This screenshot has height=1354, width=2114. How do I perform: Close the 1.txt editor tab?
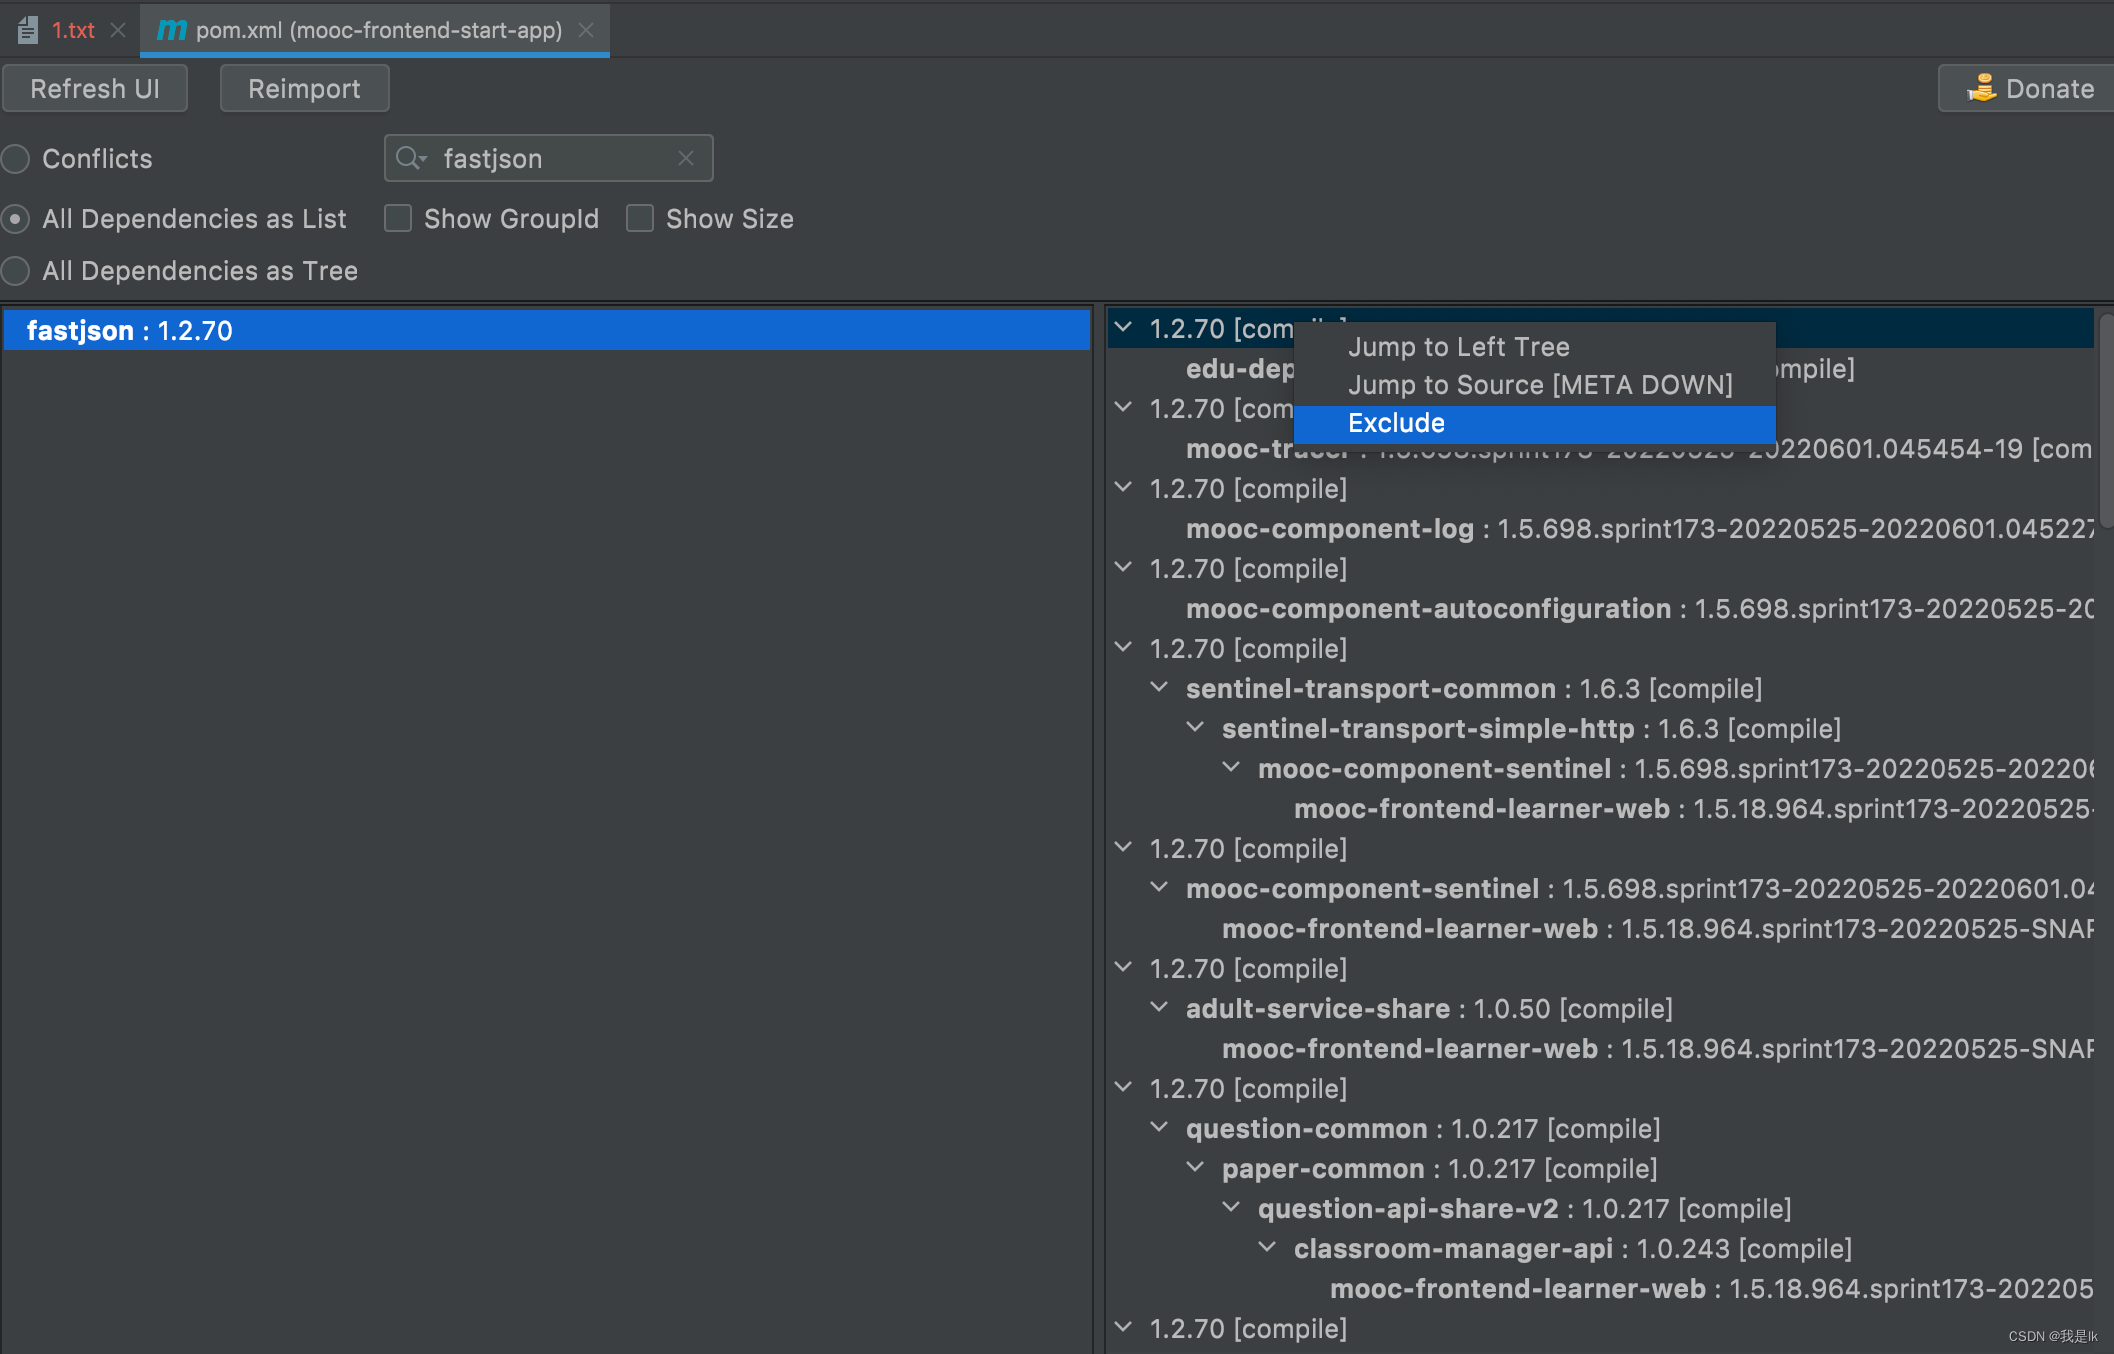pos(118,30)
